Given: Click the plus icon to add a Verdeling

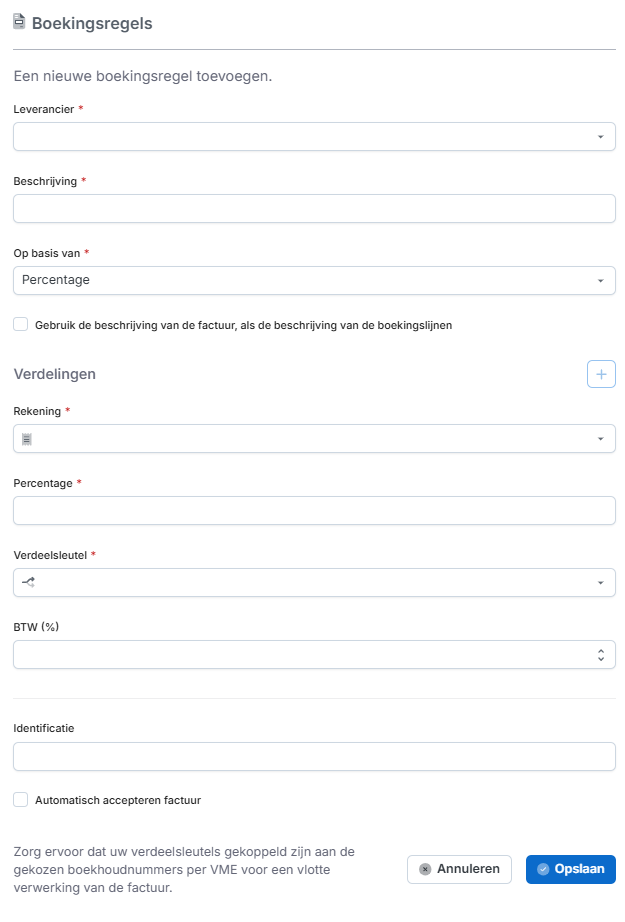Looking at the screenshot, I should [601, 374].
